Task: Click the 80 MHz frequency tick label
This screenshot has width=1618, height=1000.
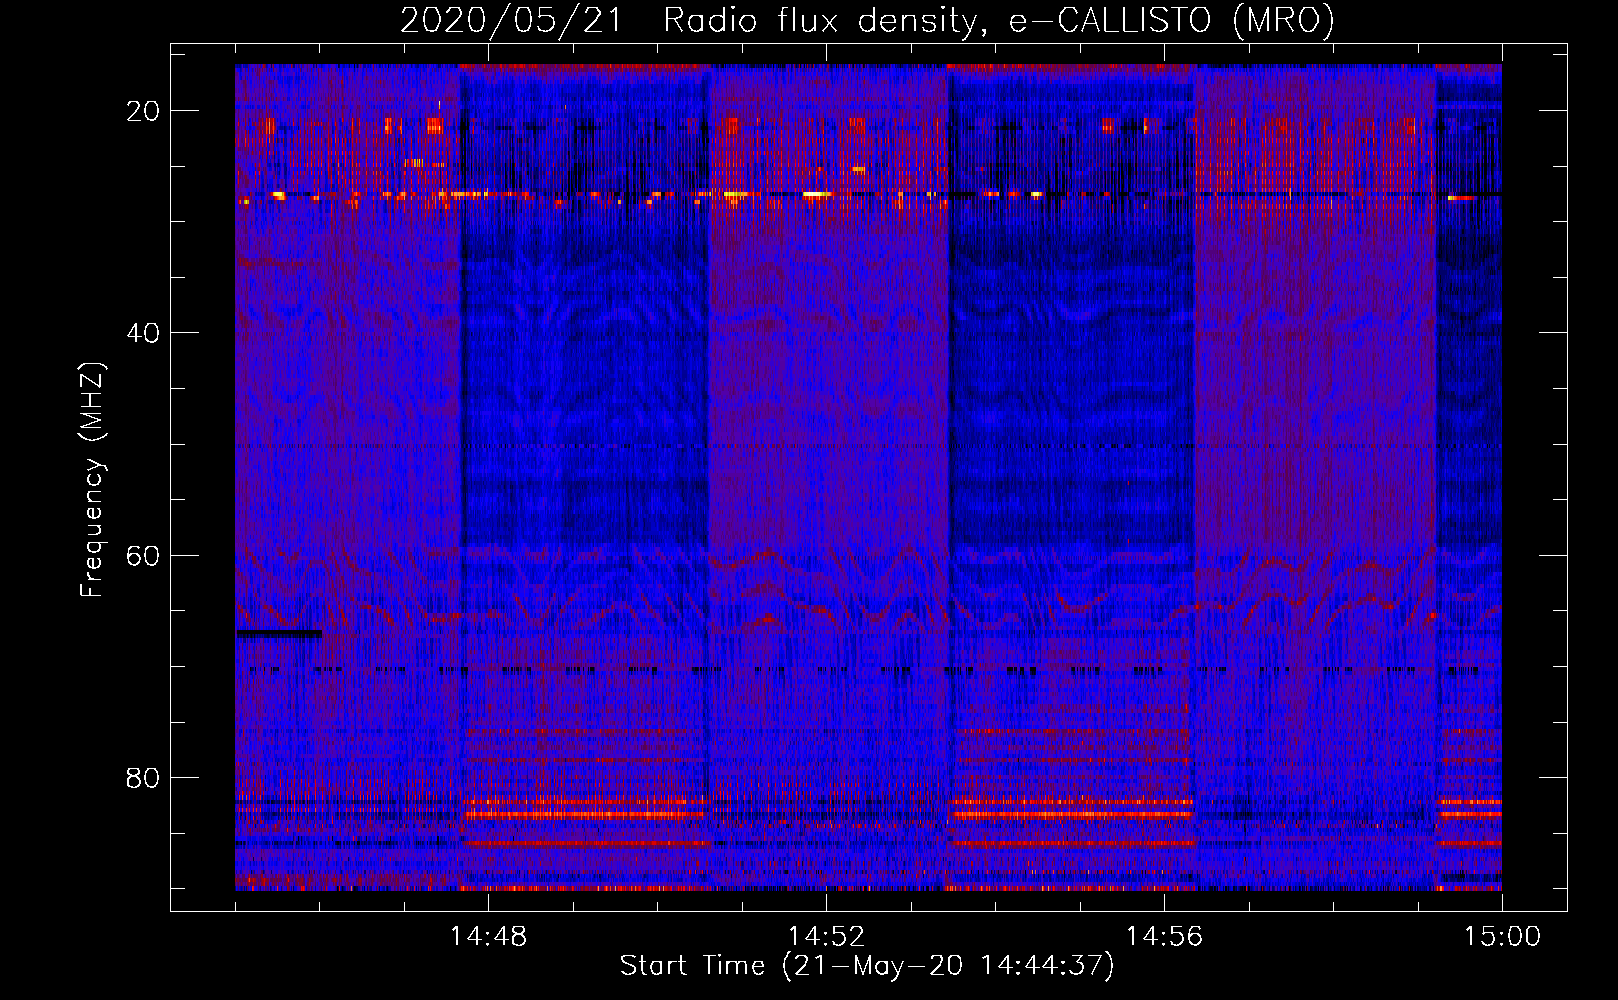Action: click(x=143, y=777)
